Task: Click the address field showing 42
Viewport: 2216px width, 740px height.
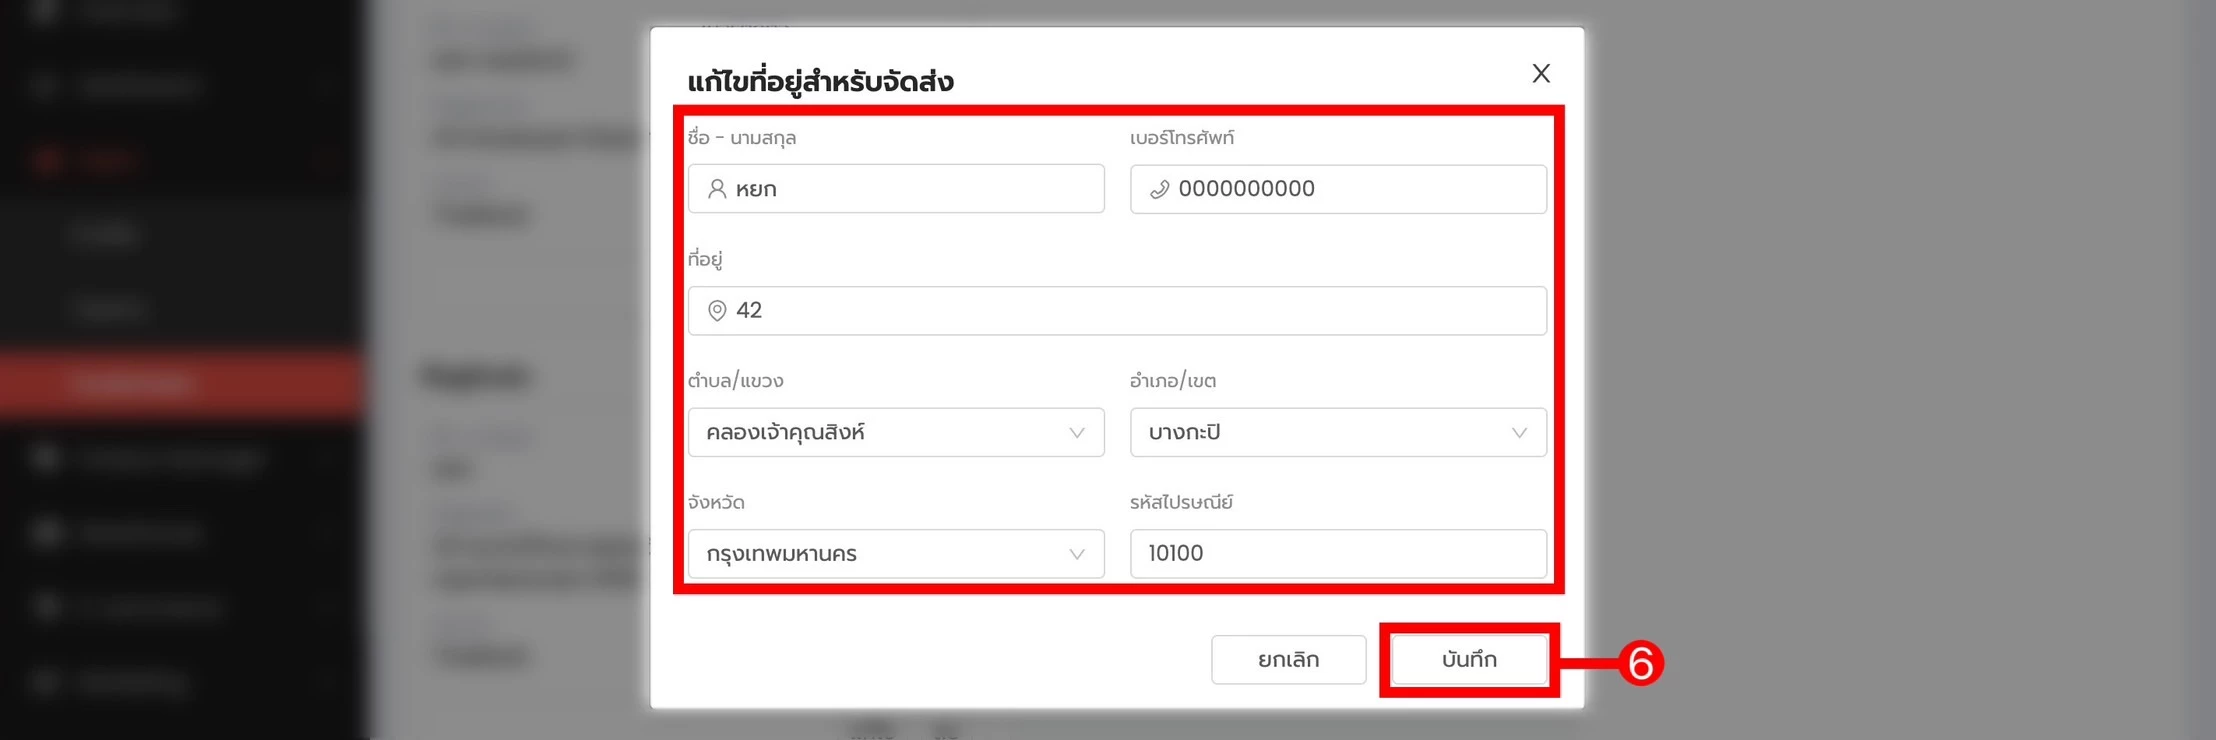Action: (1117, 311)
